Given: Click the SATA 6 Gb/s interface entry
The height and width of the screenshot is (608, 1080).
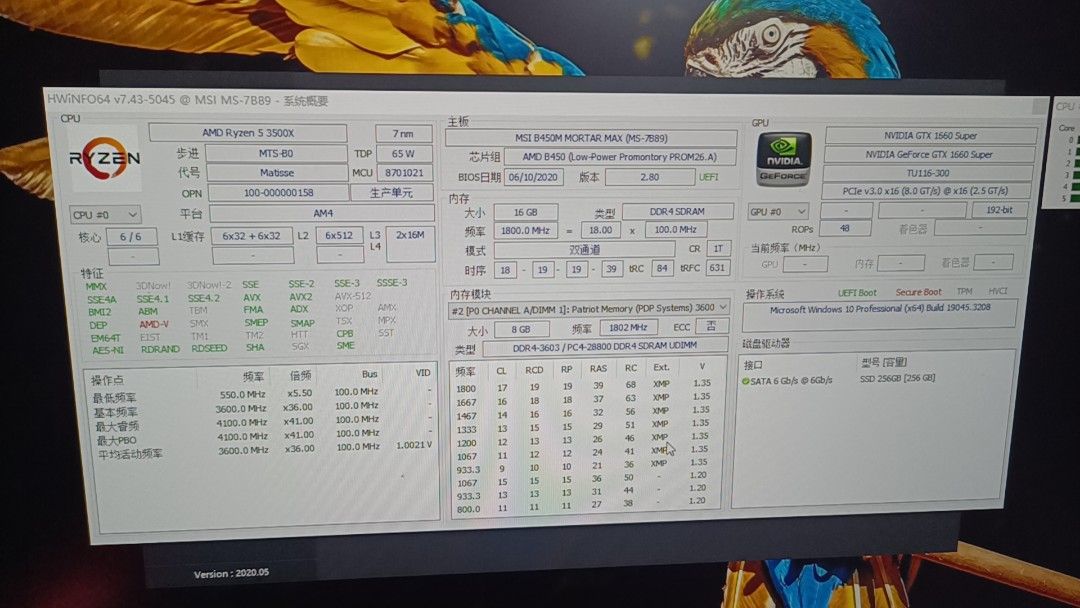Looking at the screenshot, I should 791,381.
